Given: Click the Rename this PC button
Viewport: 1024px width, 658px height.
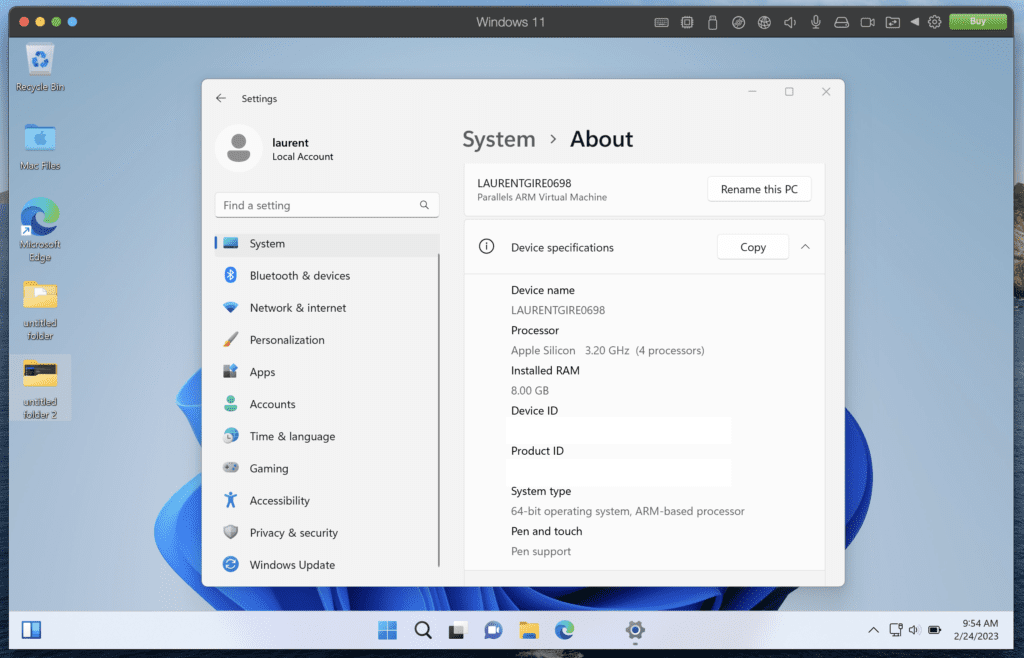Looking at the screenshot, I should click(x=759, y=189).
